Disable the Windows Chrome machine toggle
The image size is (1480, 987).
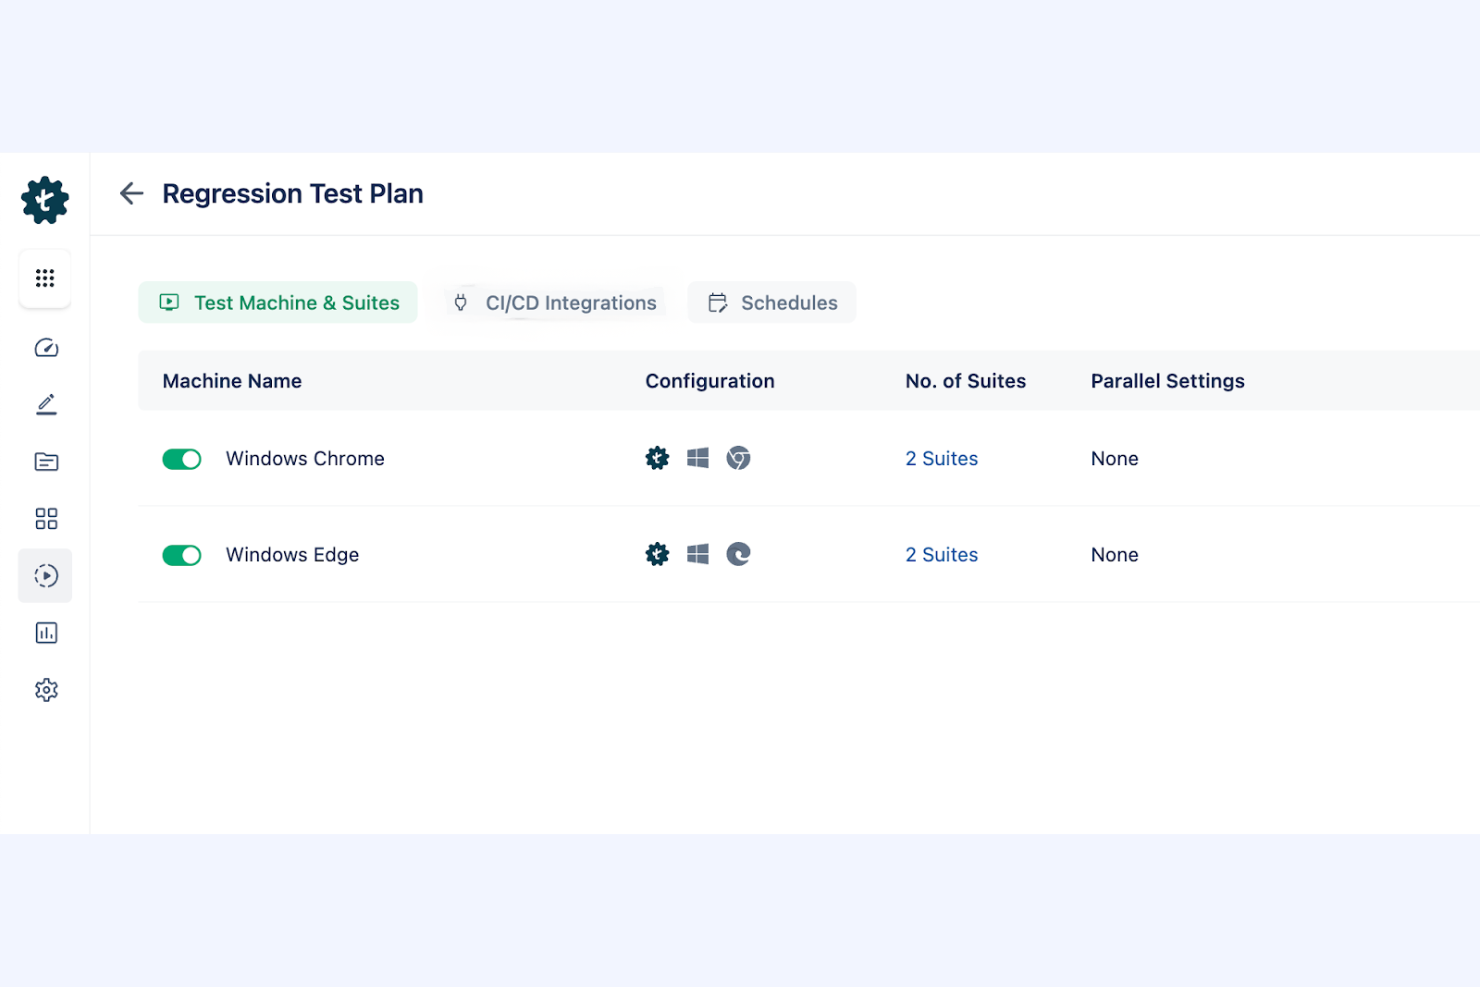pyautogui.click(x=182, y=459)
